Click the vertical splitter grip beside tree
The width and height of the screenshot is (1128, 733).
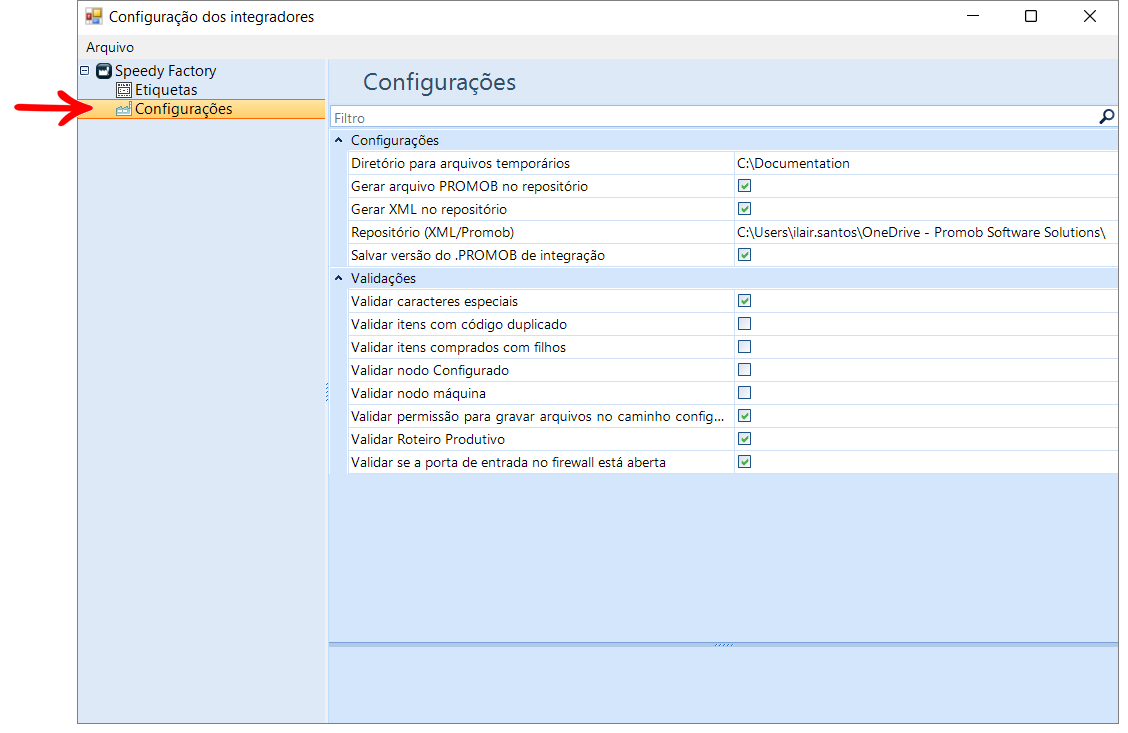coord(327,391)
